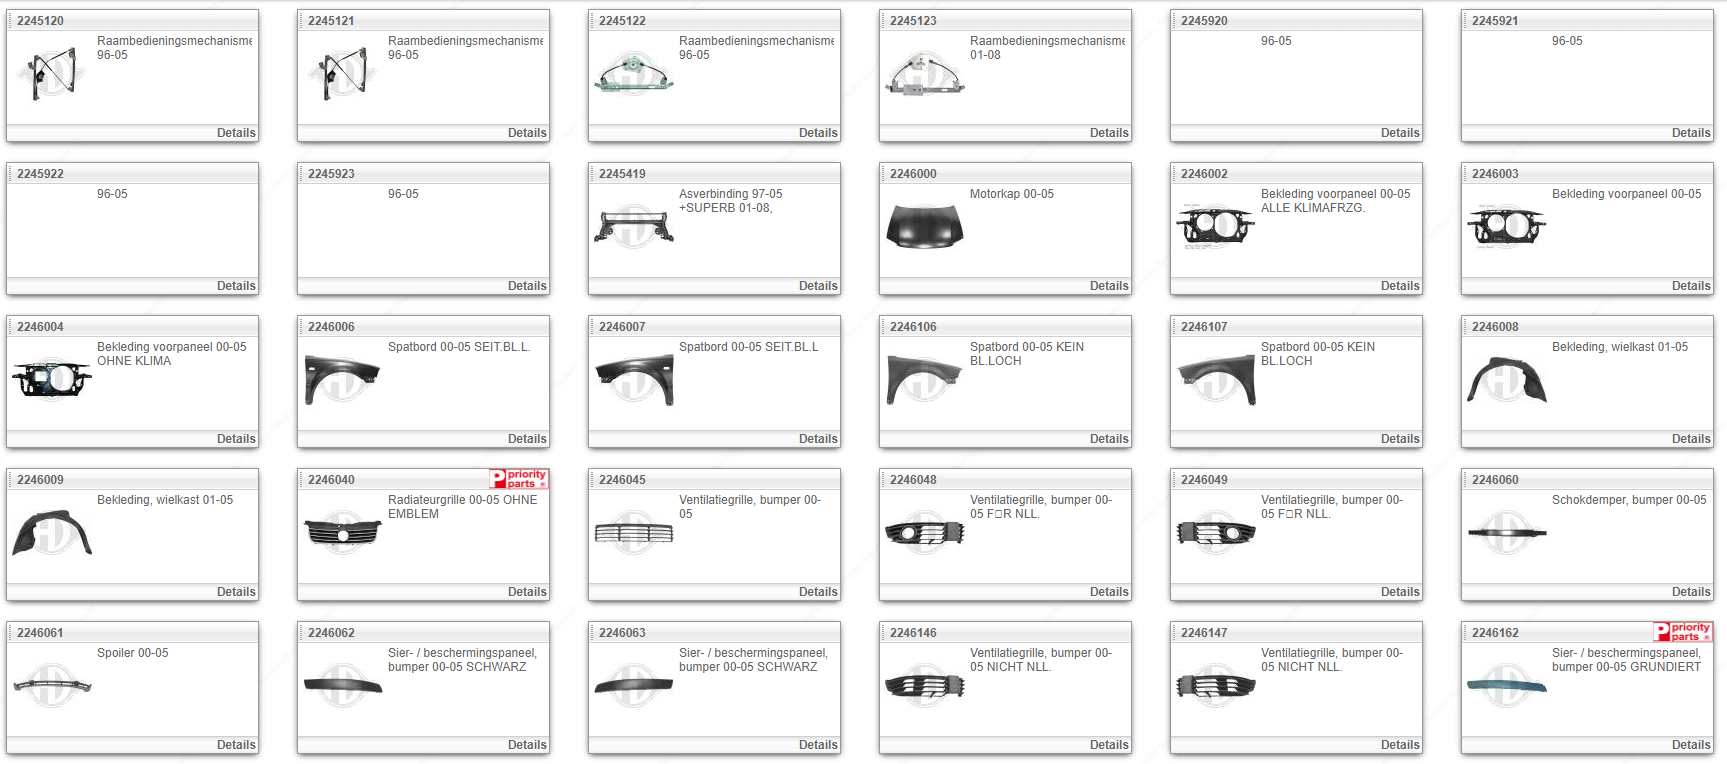
Task: Click the Schokdemper bumper 00-05 image
Action: click(1506, 533)
